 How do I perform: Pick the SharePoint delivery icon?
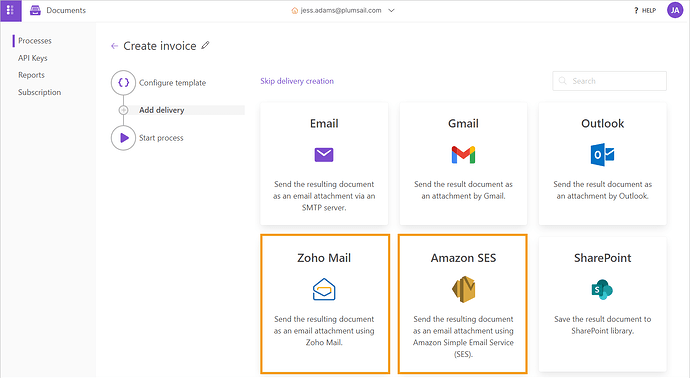click(602, 290)
